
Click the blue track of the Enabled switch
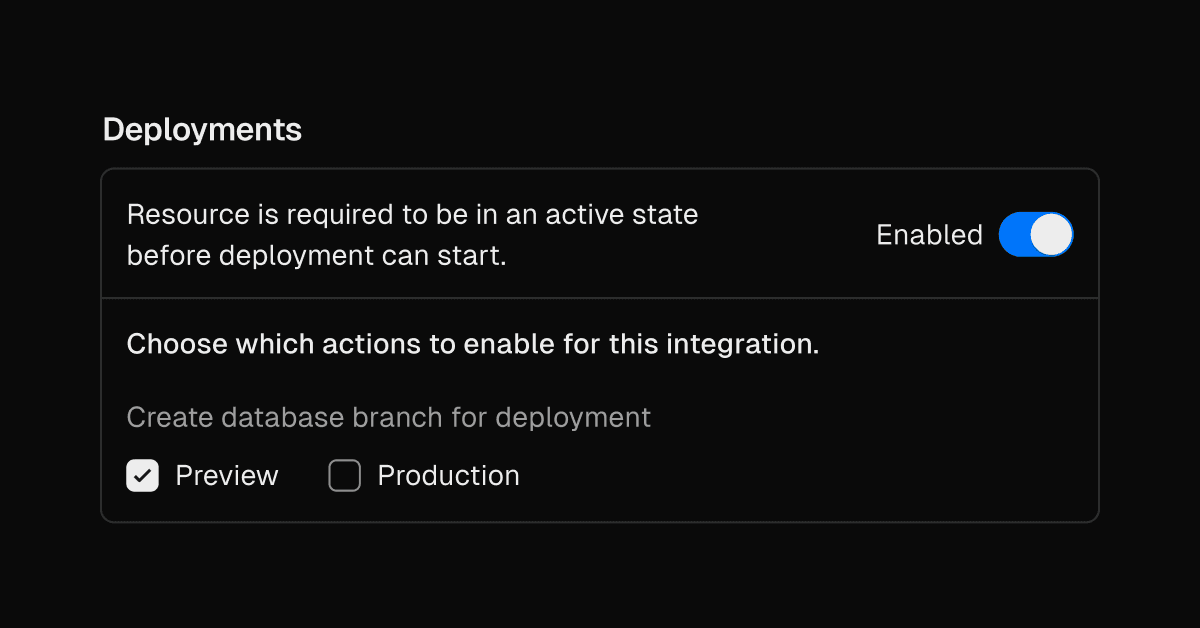[x=1014, y=235]
